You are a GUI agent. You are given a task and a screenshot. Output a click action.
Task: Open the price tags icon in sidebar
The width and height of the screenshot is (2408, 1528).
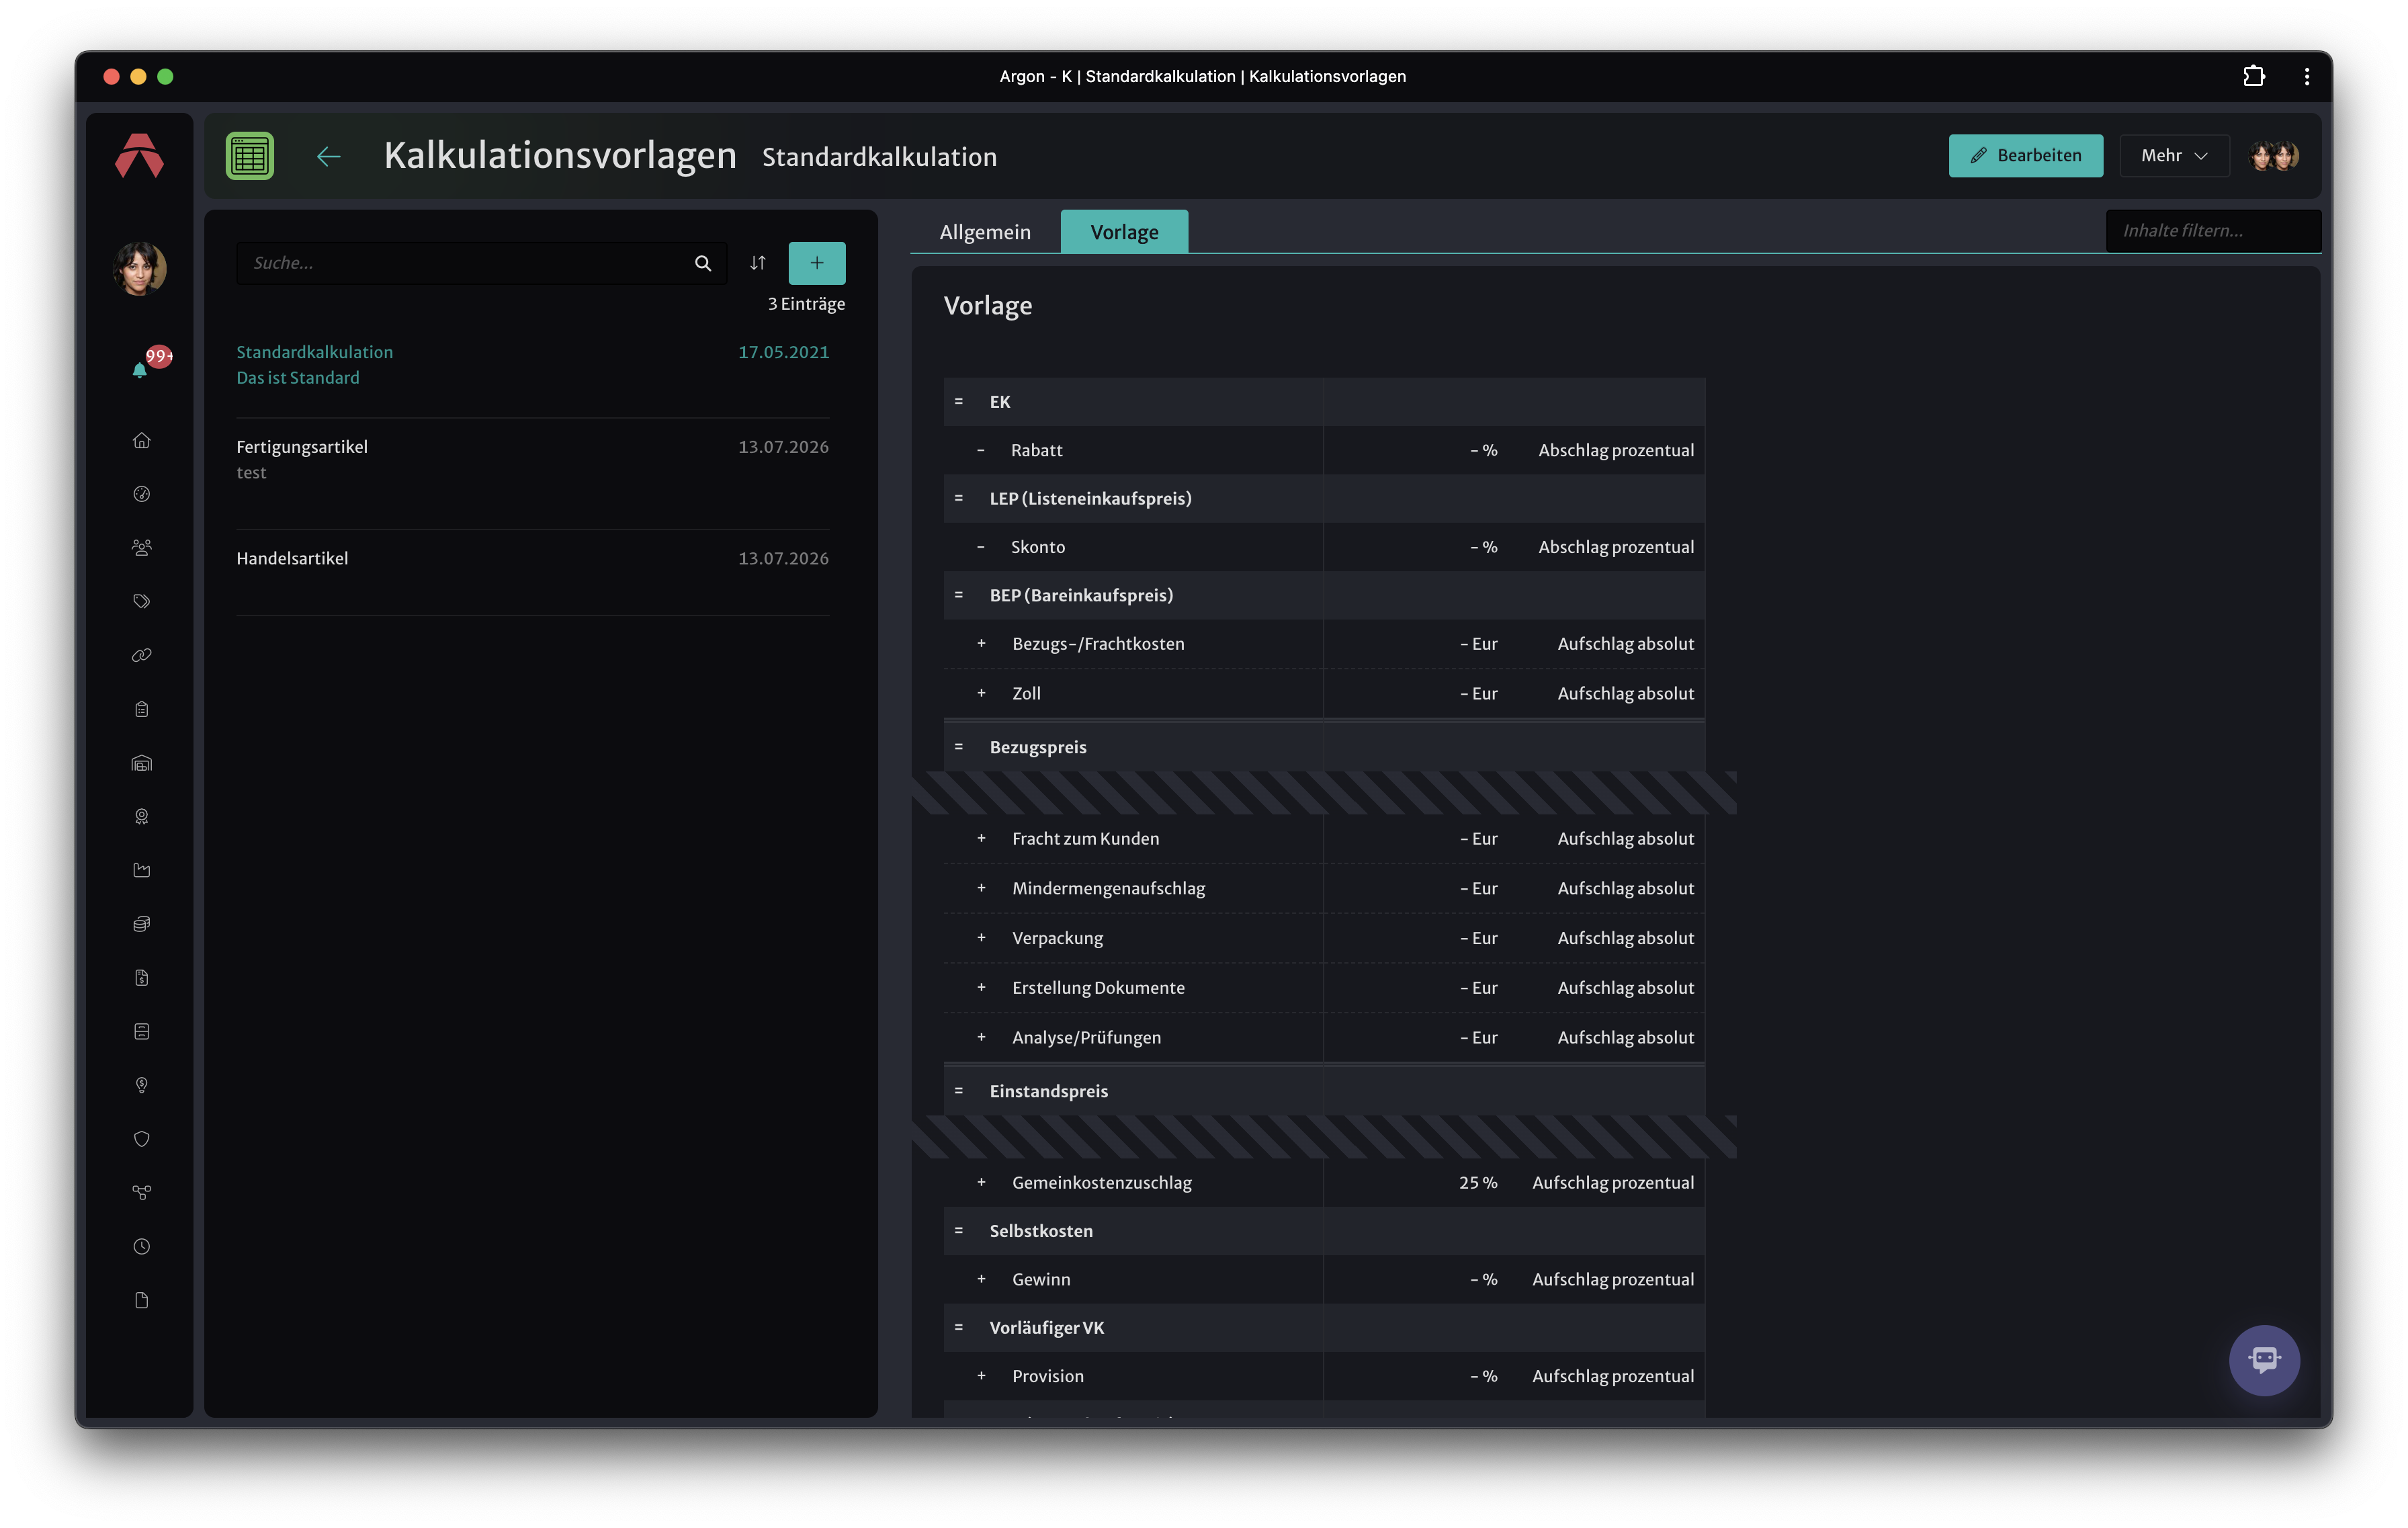click(141, 601)
